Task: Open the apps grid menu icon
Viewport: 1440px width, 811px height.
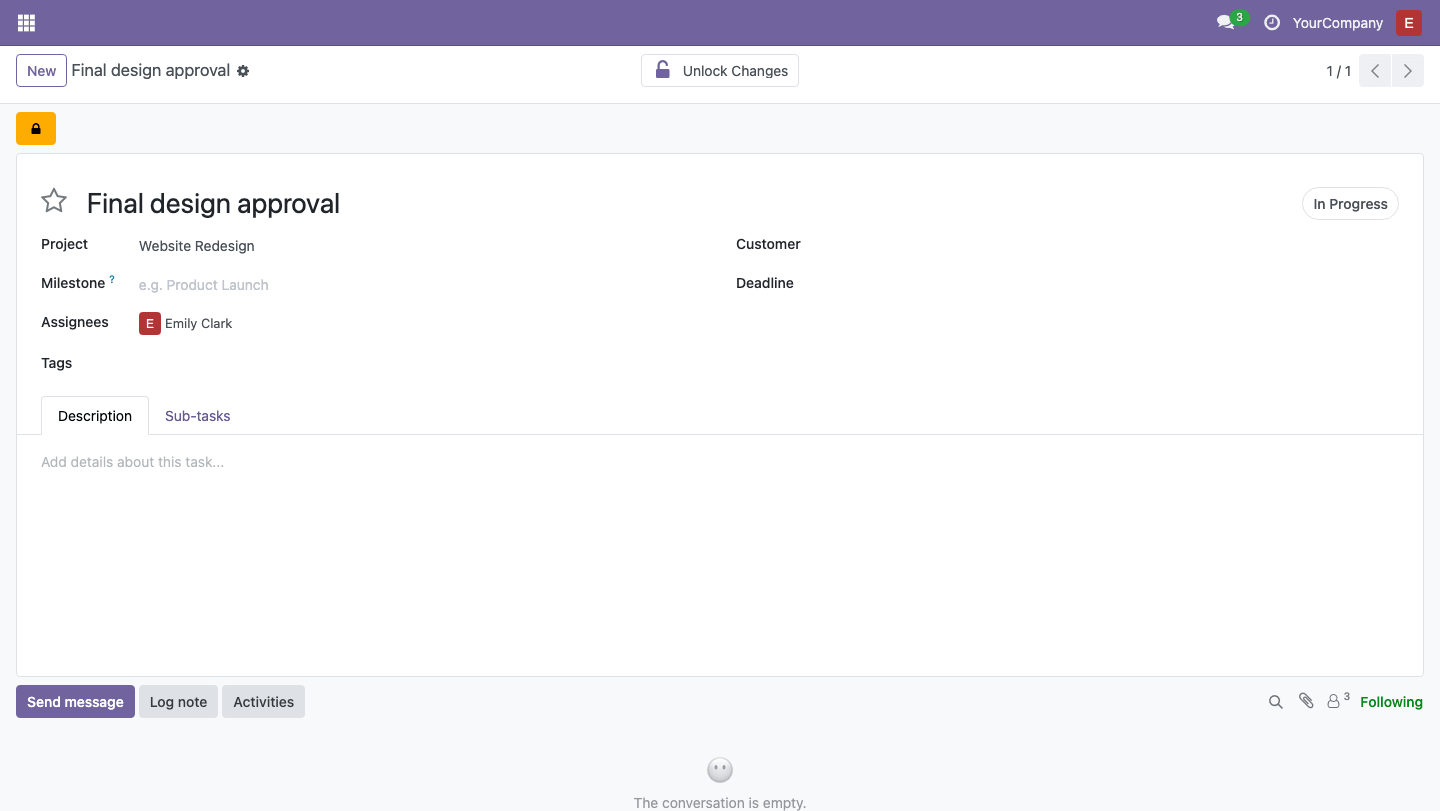Action: (26, 23)
